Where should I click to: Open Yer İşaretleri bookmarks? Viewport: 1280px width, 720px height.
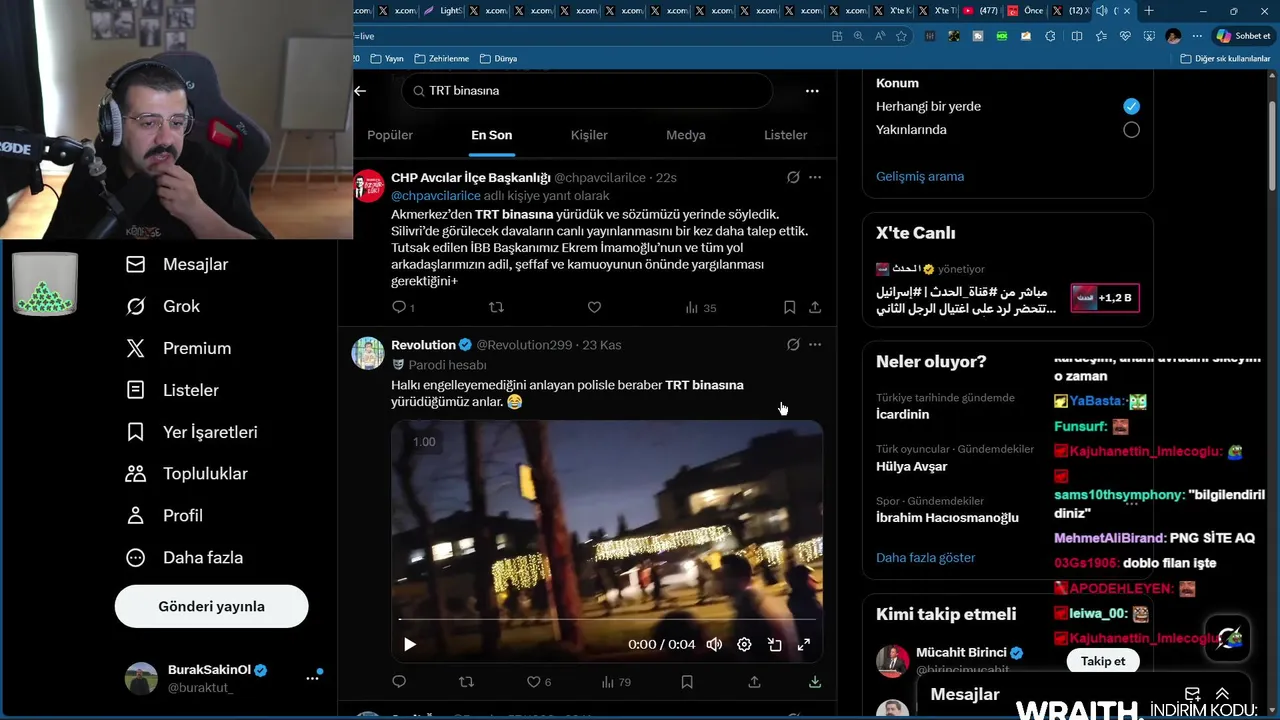point(191,432)
